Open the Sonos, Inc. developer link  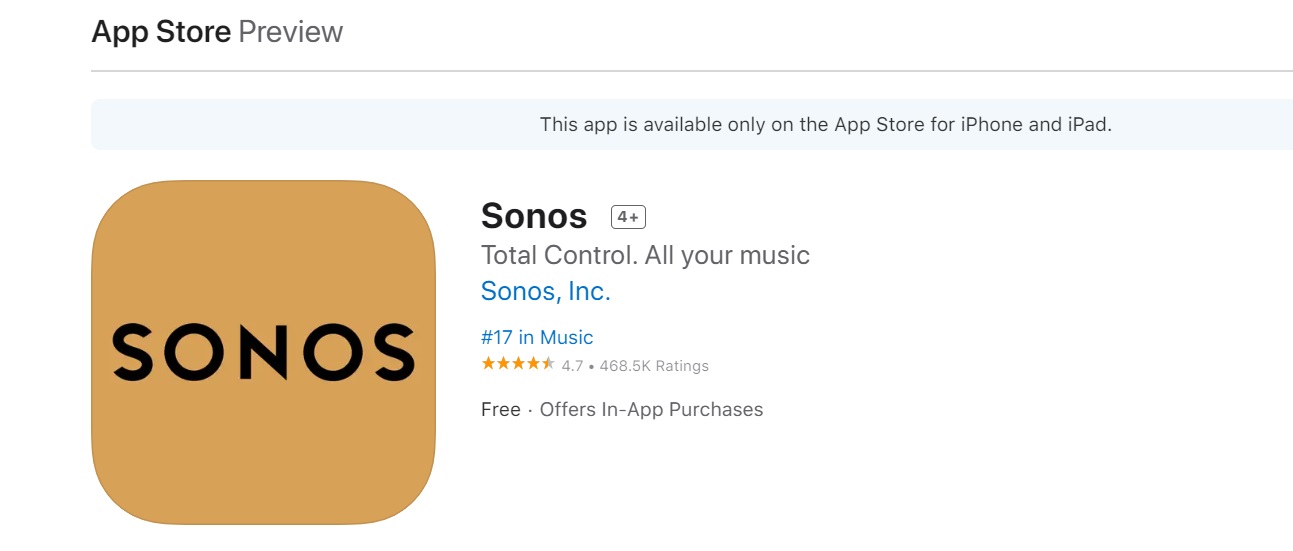(545, 291)
